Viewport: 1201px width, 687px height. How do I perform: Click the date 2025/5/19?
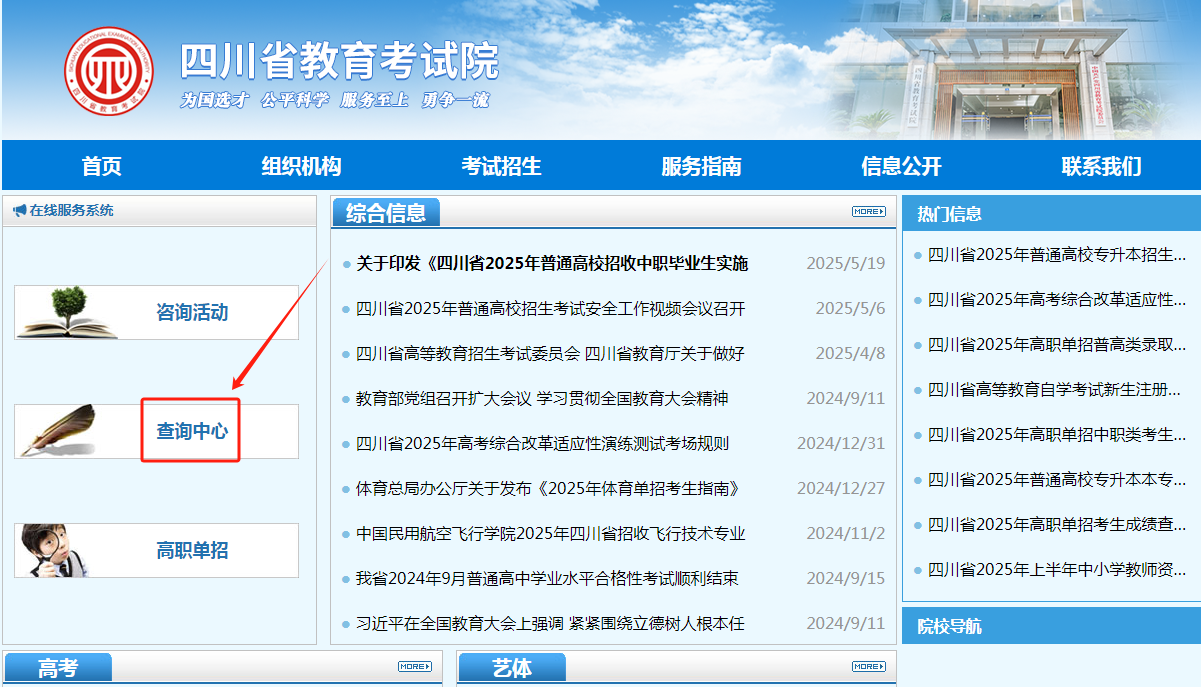pyautogui.click(x=846, y=263)
